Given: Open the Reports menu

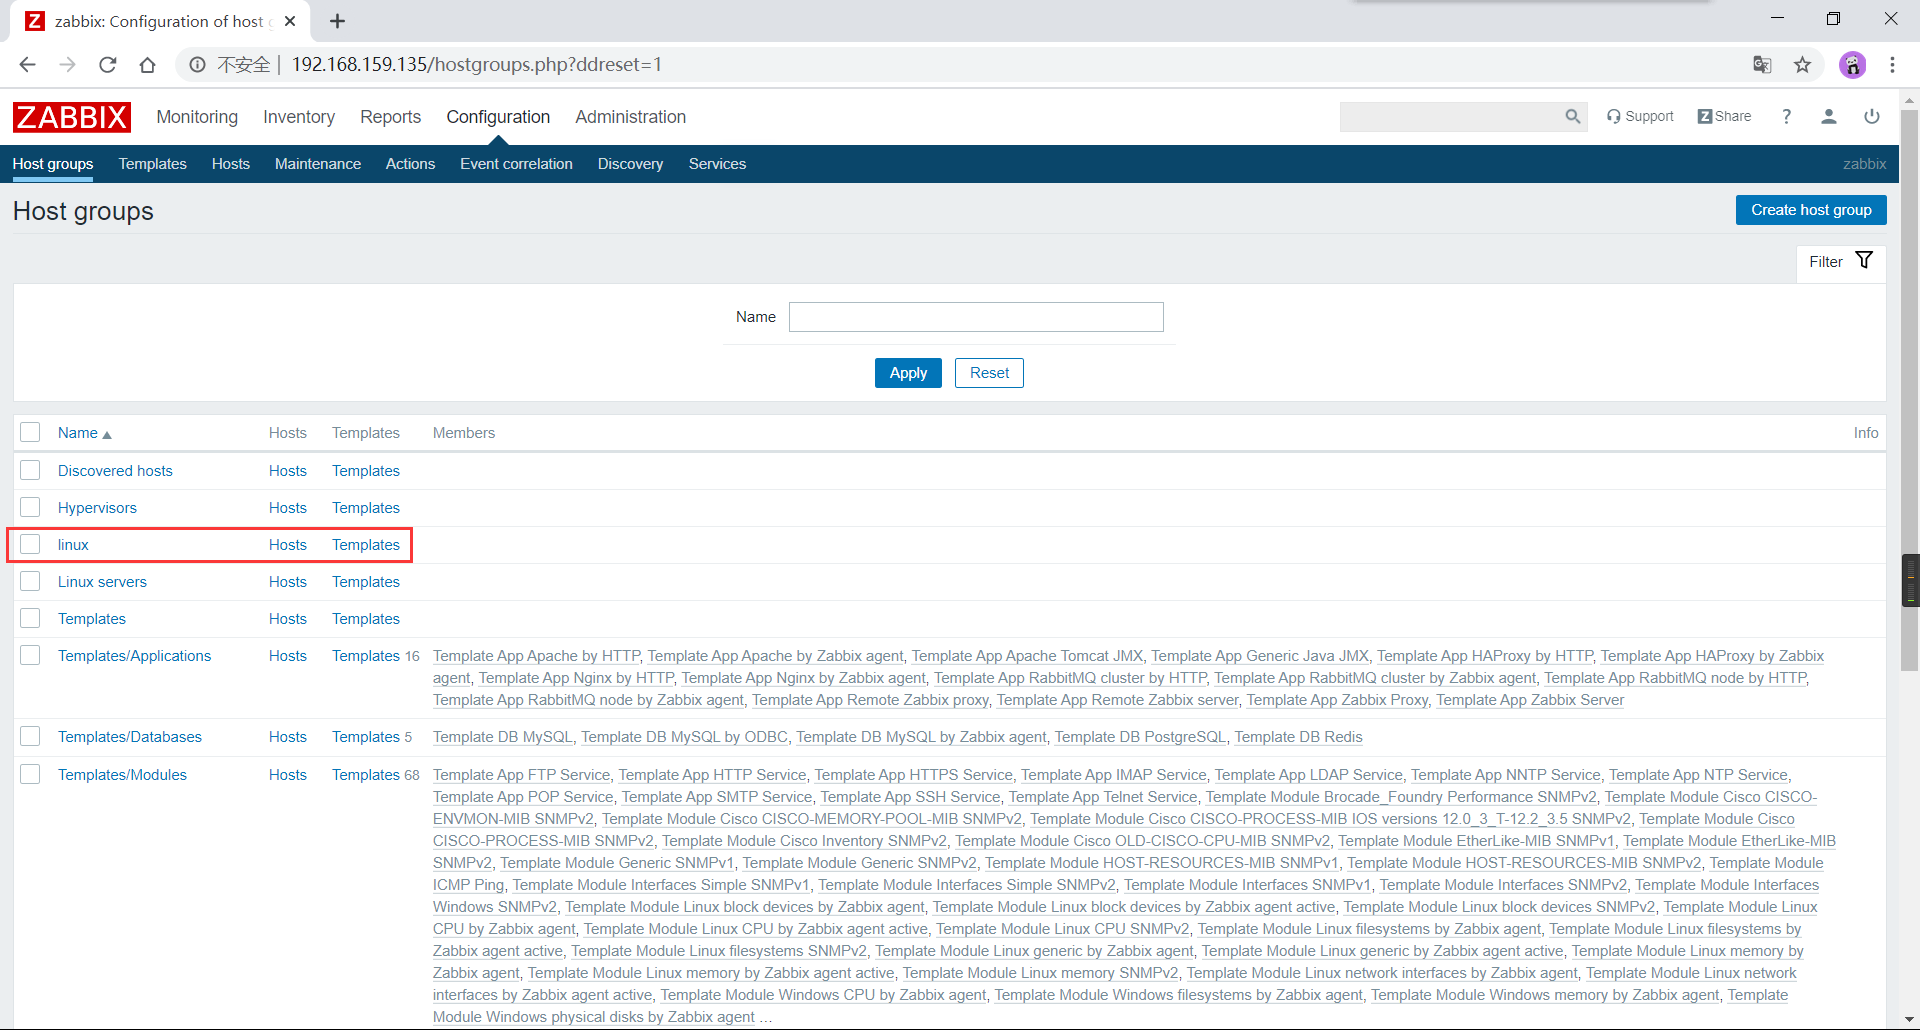Looking at the screenshot, I should point(390,117).
